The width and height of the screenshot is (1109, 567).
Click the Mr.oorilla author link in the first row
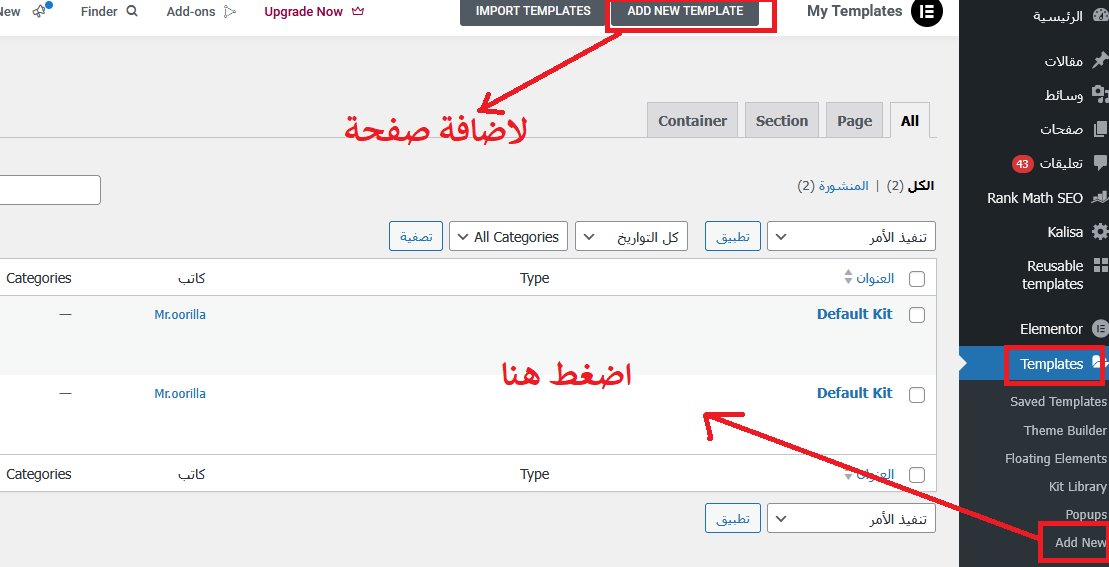click(x=180, y=315)
